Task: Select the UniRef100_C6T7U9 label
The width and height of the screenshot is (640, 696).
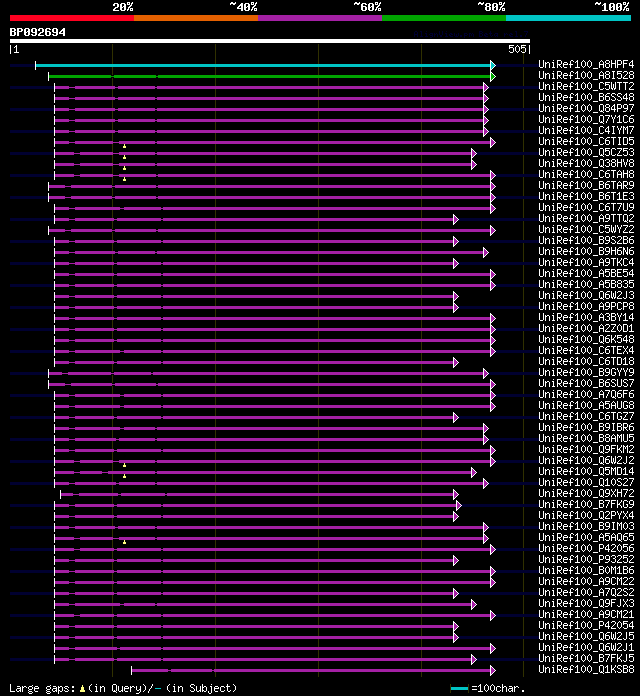Action: [x=586, y=207]
